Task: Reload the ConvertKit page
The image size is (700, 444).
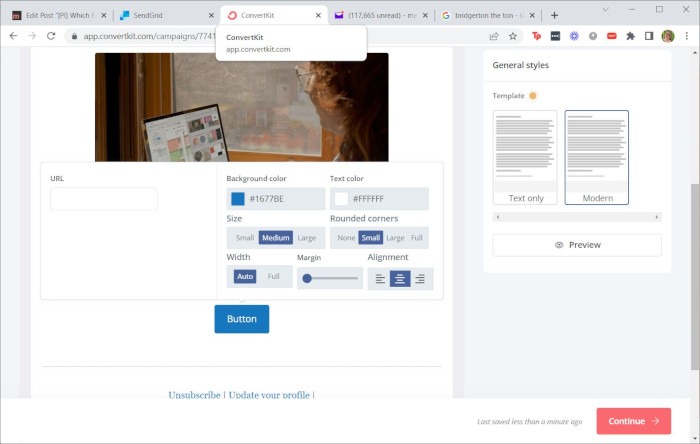Action: tap(51, 36)
